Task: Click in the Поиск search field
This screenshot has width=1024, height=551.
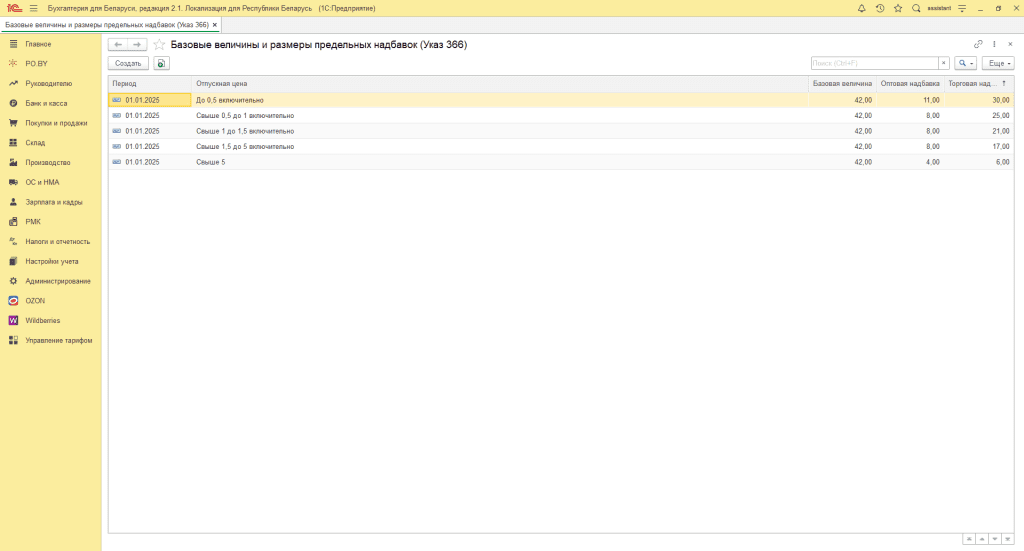Action: click(873, 63)
